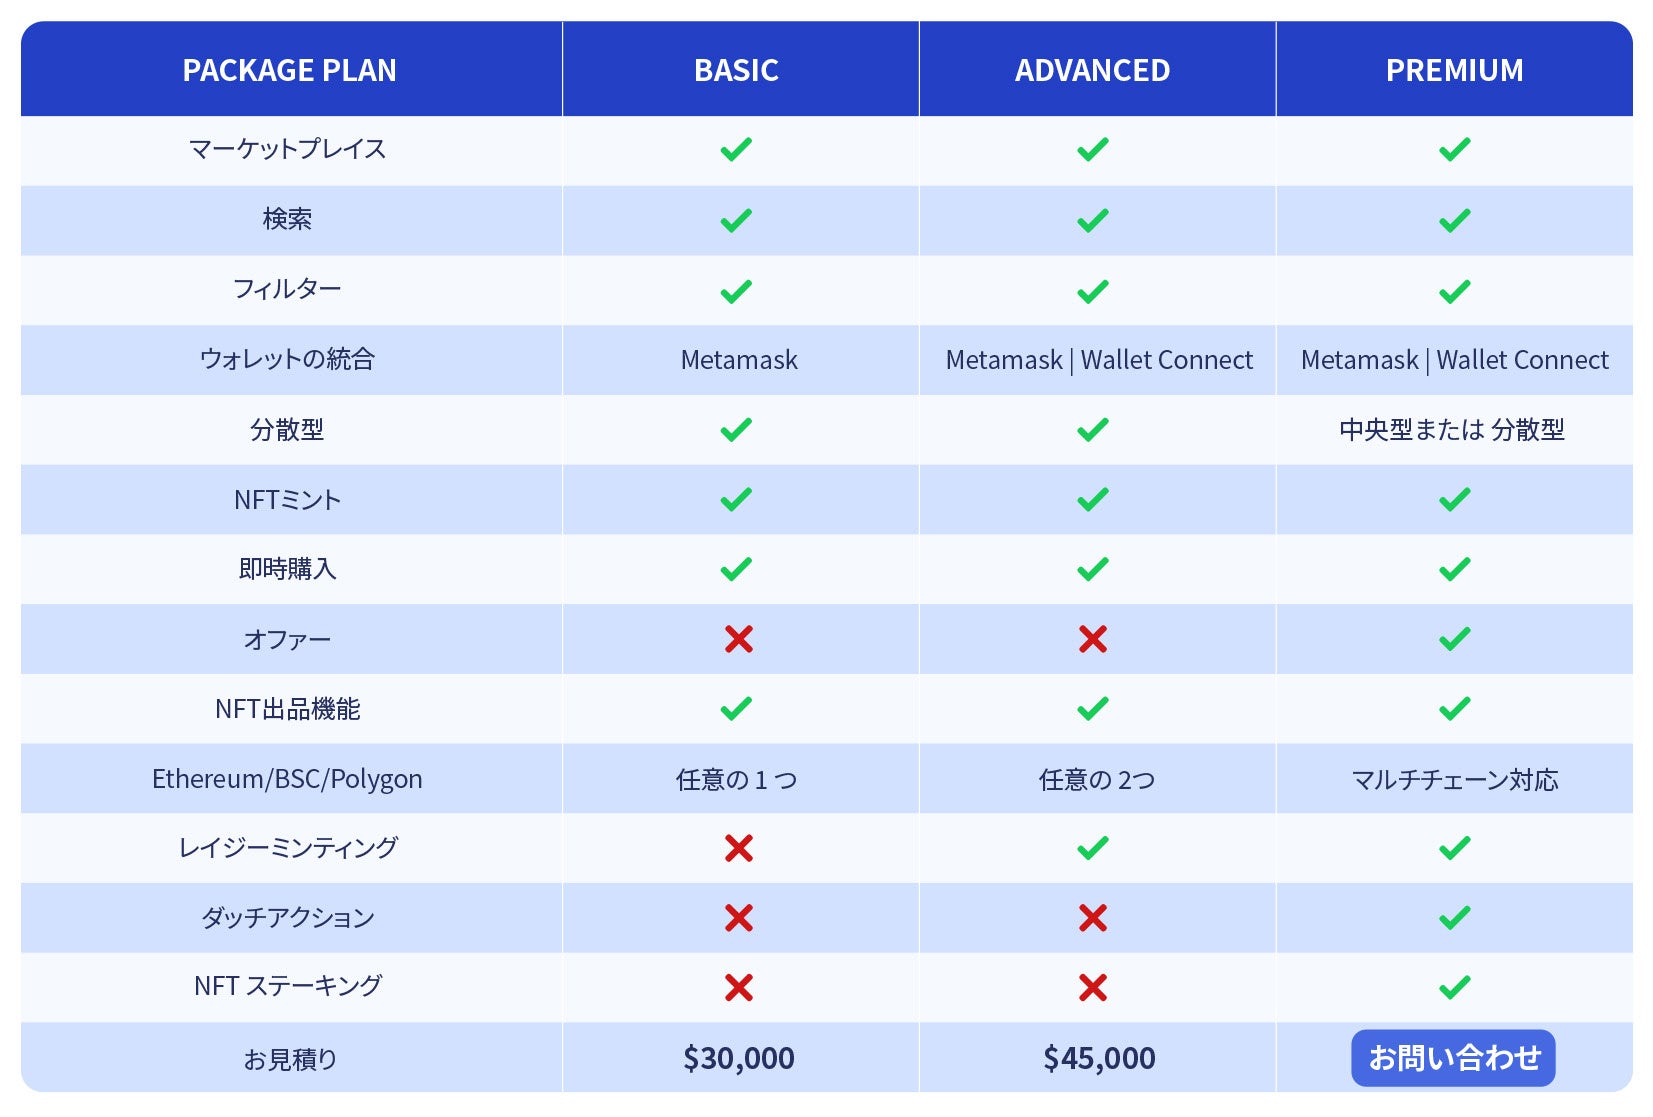Image resolution: width=1653 pixels, height=1117 pixels.
Task: Click the Ethereum/BSC/Polygon row label
Action: coord(287,779)
